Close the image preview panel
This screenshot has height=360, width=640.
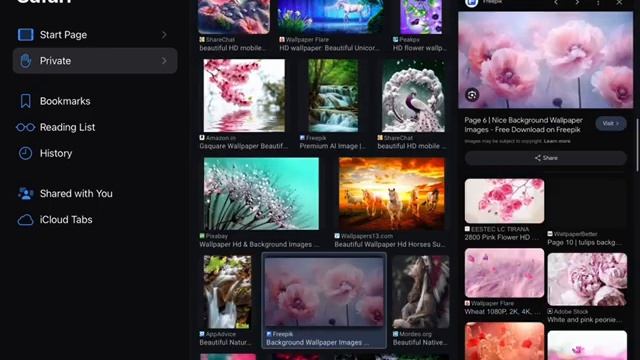(x=619, y=3)
